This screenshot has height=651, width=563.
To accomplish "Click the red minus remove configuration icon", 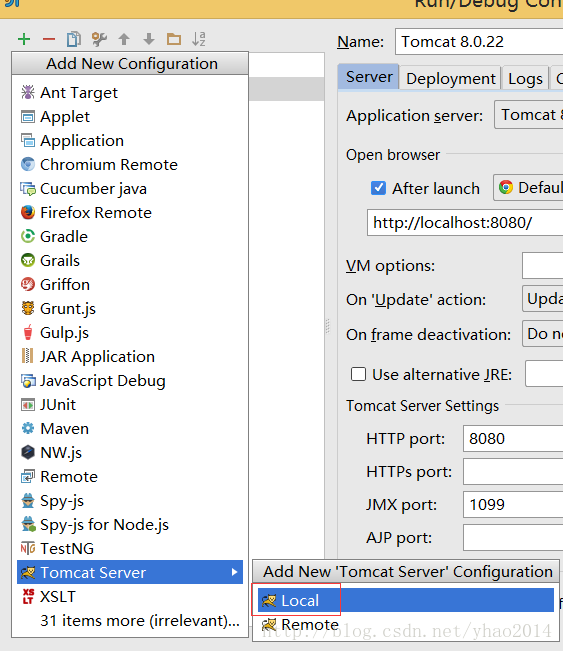I will pos(49,39).
